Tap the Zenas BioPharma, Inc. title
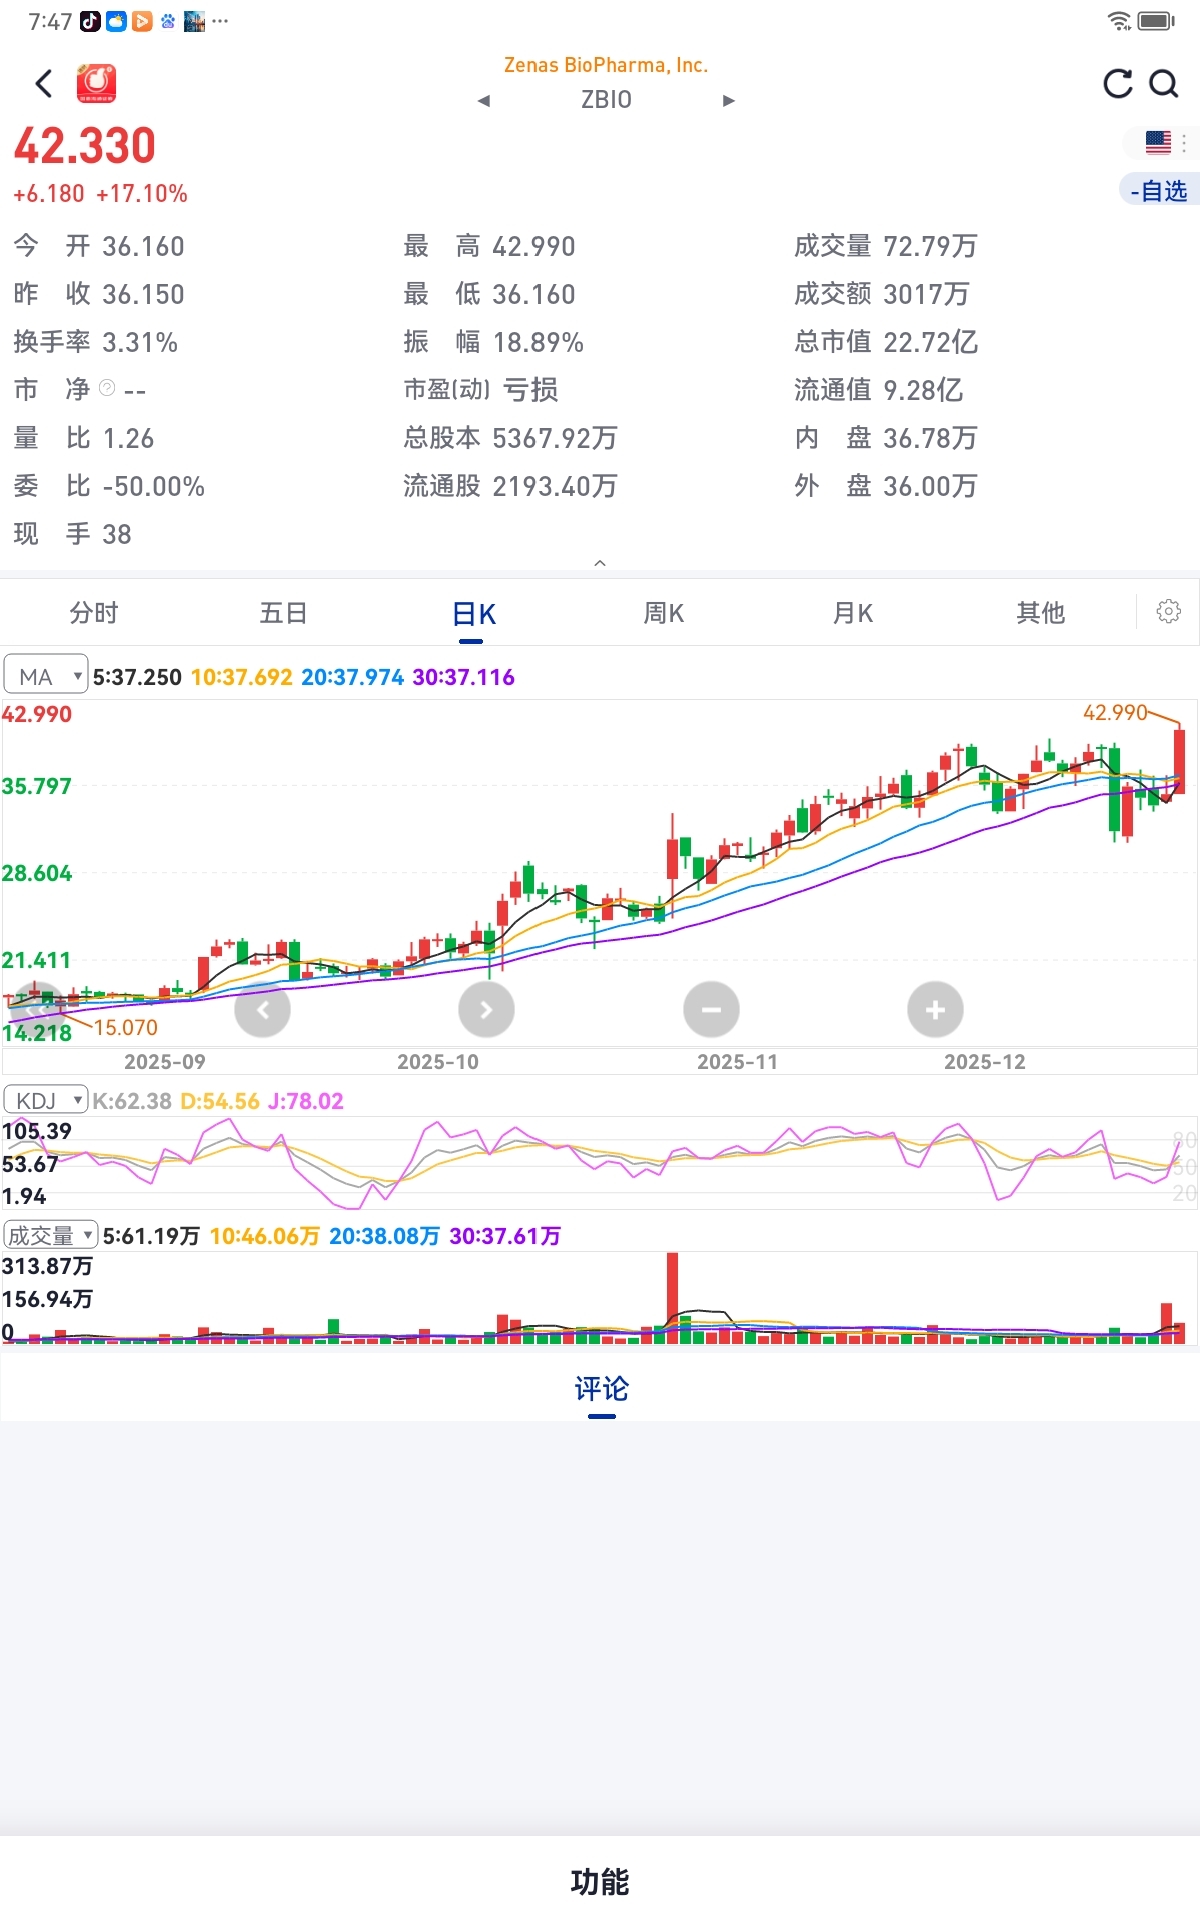This screenshot has width=1200, height=1920. (606, 65)
